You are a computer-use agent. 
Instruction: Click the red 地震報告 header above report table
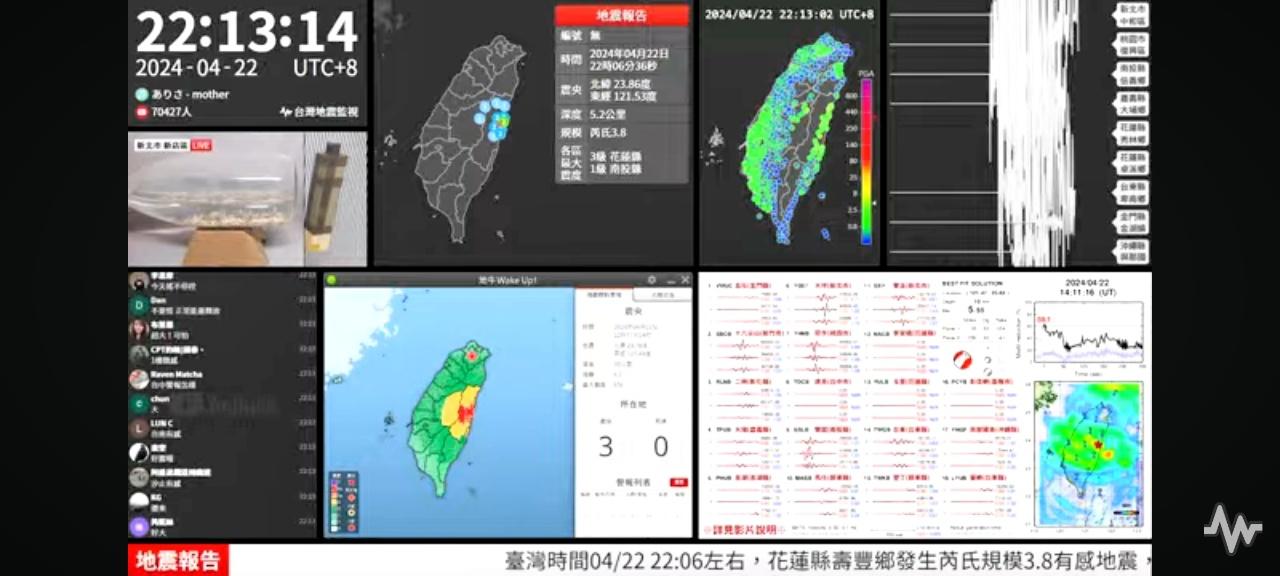(621, 16)
